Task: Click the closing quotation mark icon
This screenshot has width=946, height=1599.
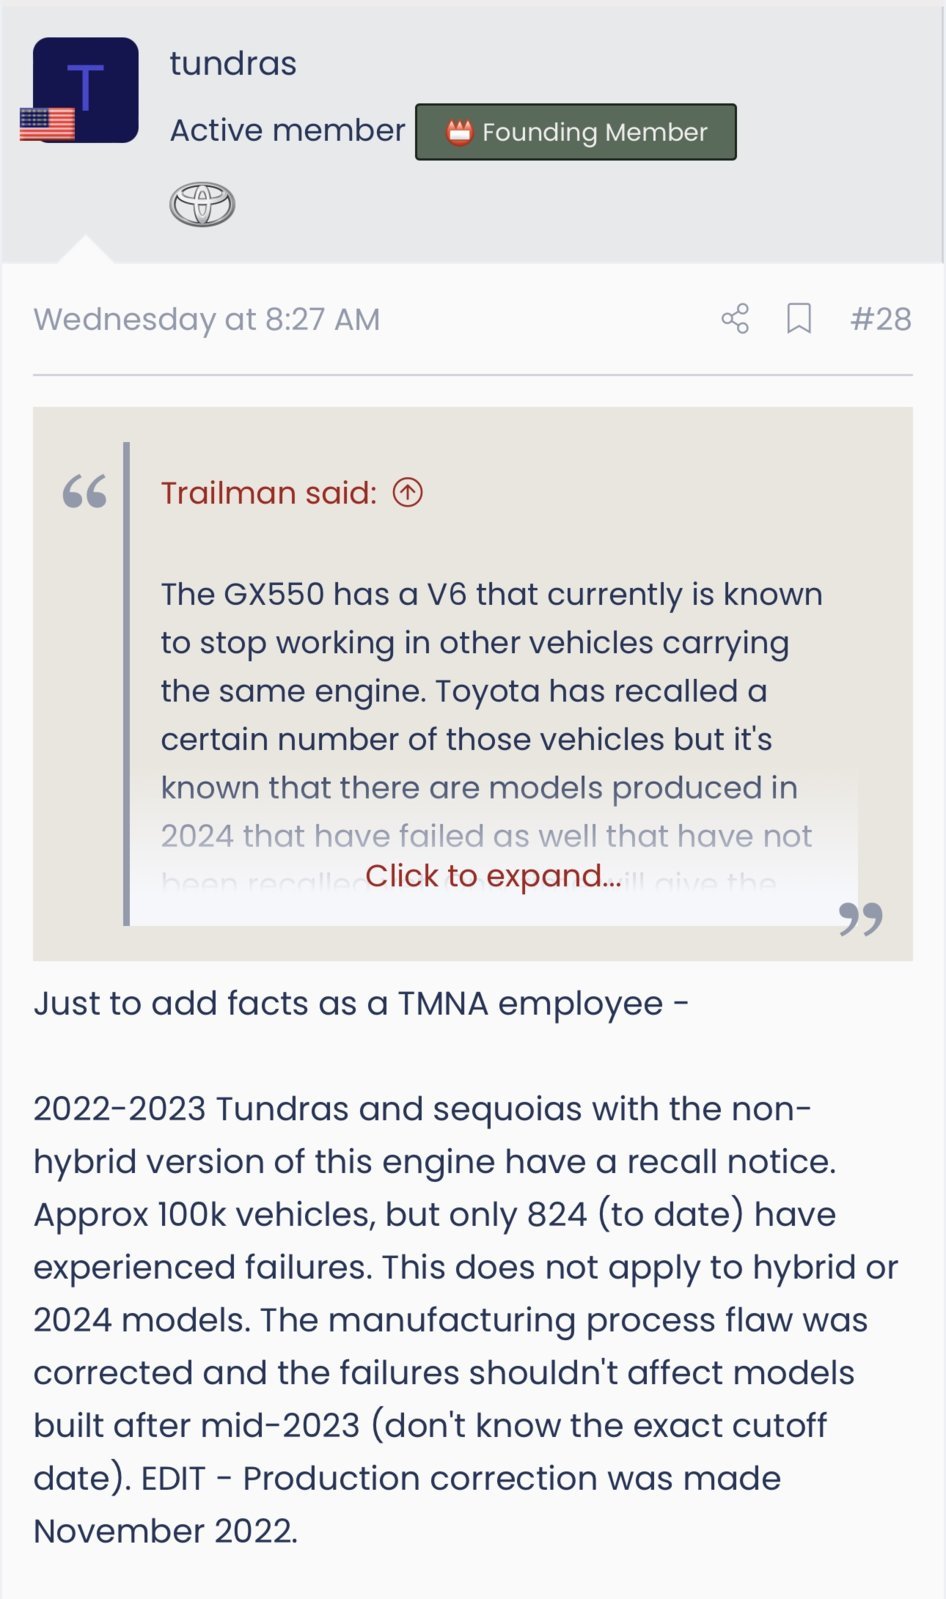Action: [x=861, y=918]
